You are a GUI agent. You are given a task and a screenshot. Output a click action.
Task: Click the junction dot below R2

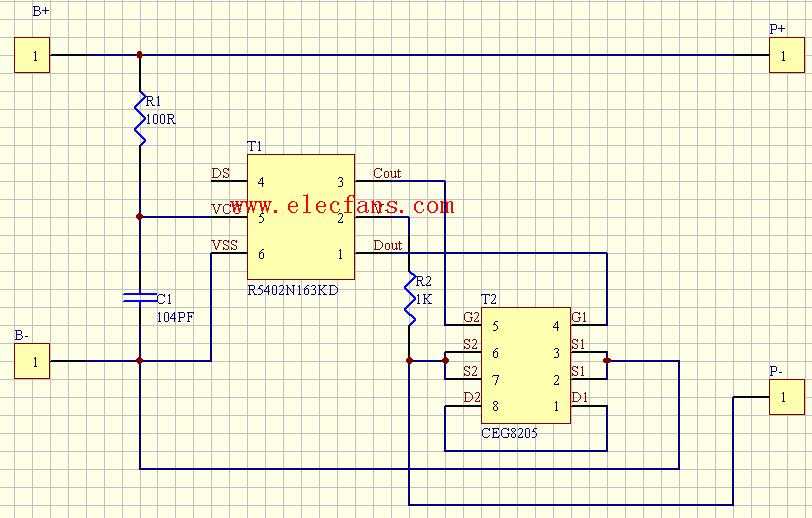pos(409,361)
